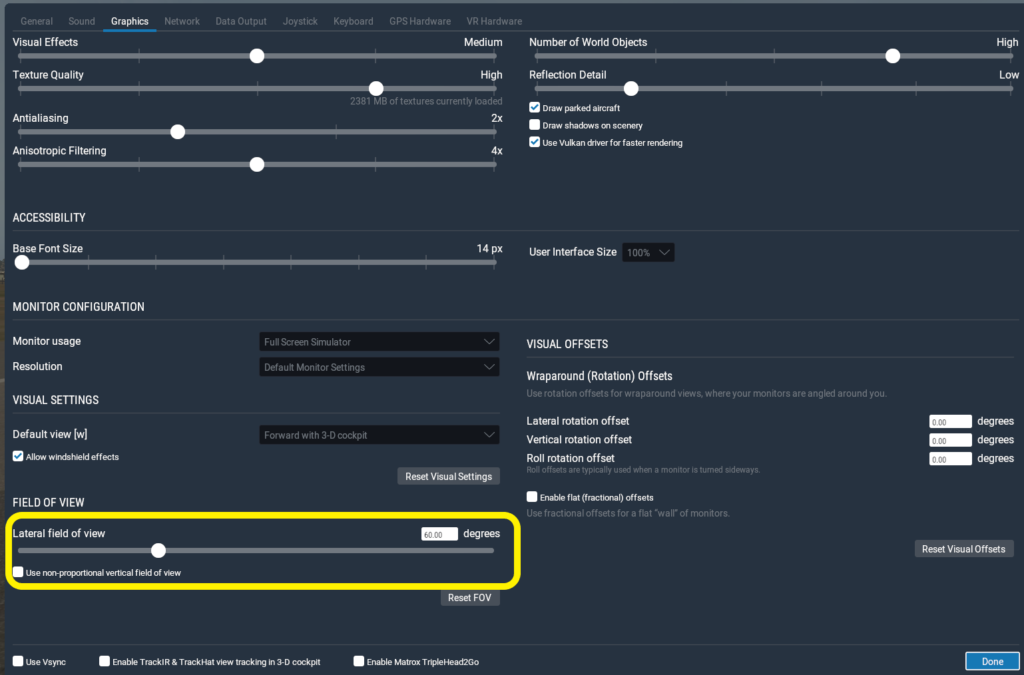Click the Visual Effects slider handle
Viewport: 1024px width, 675px height.
coord(257,56)
